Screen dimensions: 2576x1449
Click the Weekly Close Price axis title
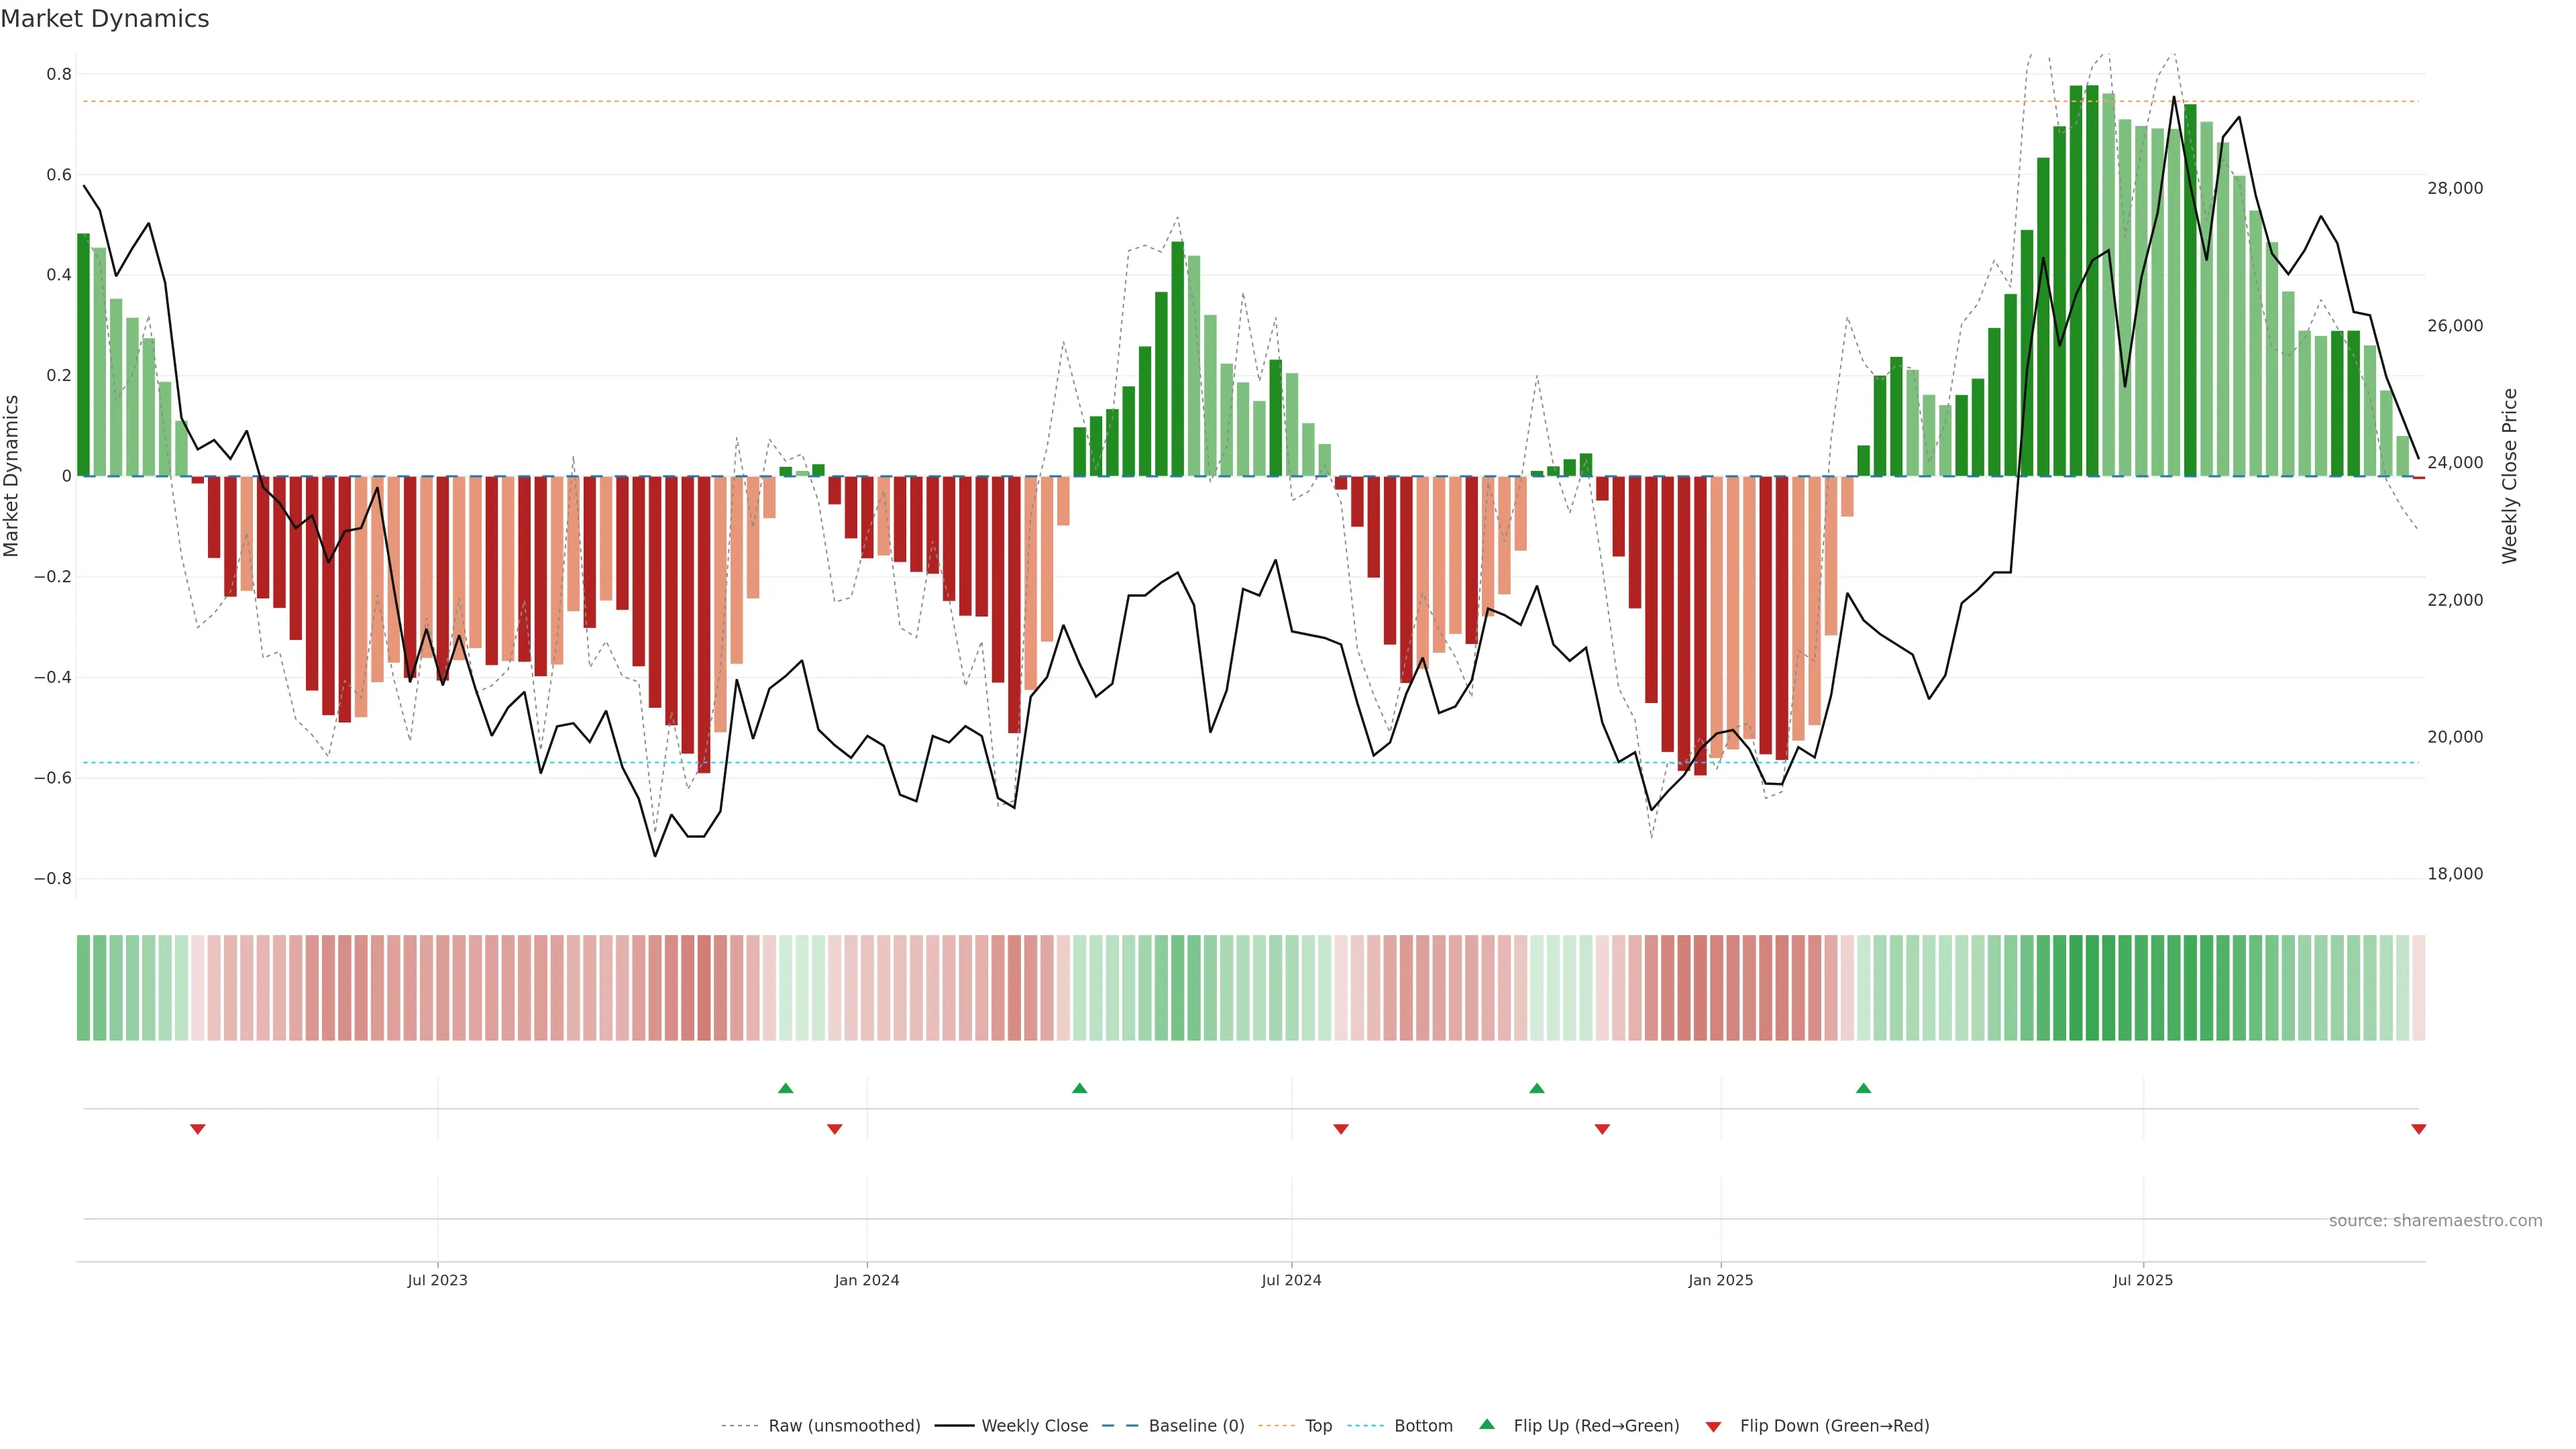coord(2509,476)
